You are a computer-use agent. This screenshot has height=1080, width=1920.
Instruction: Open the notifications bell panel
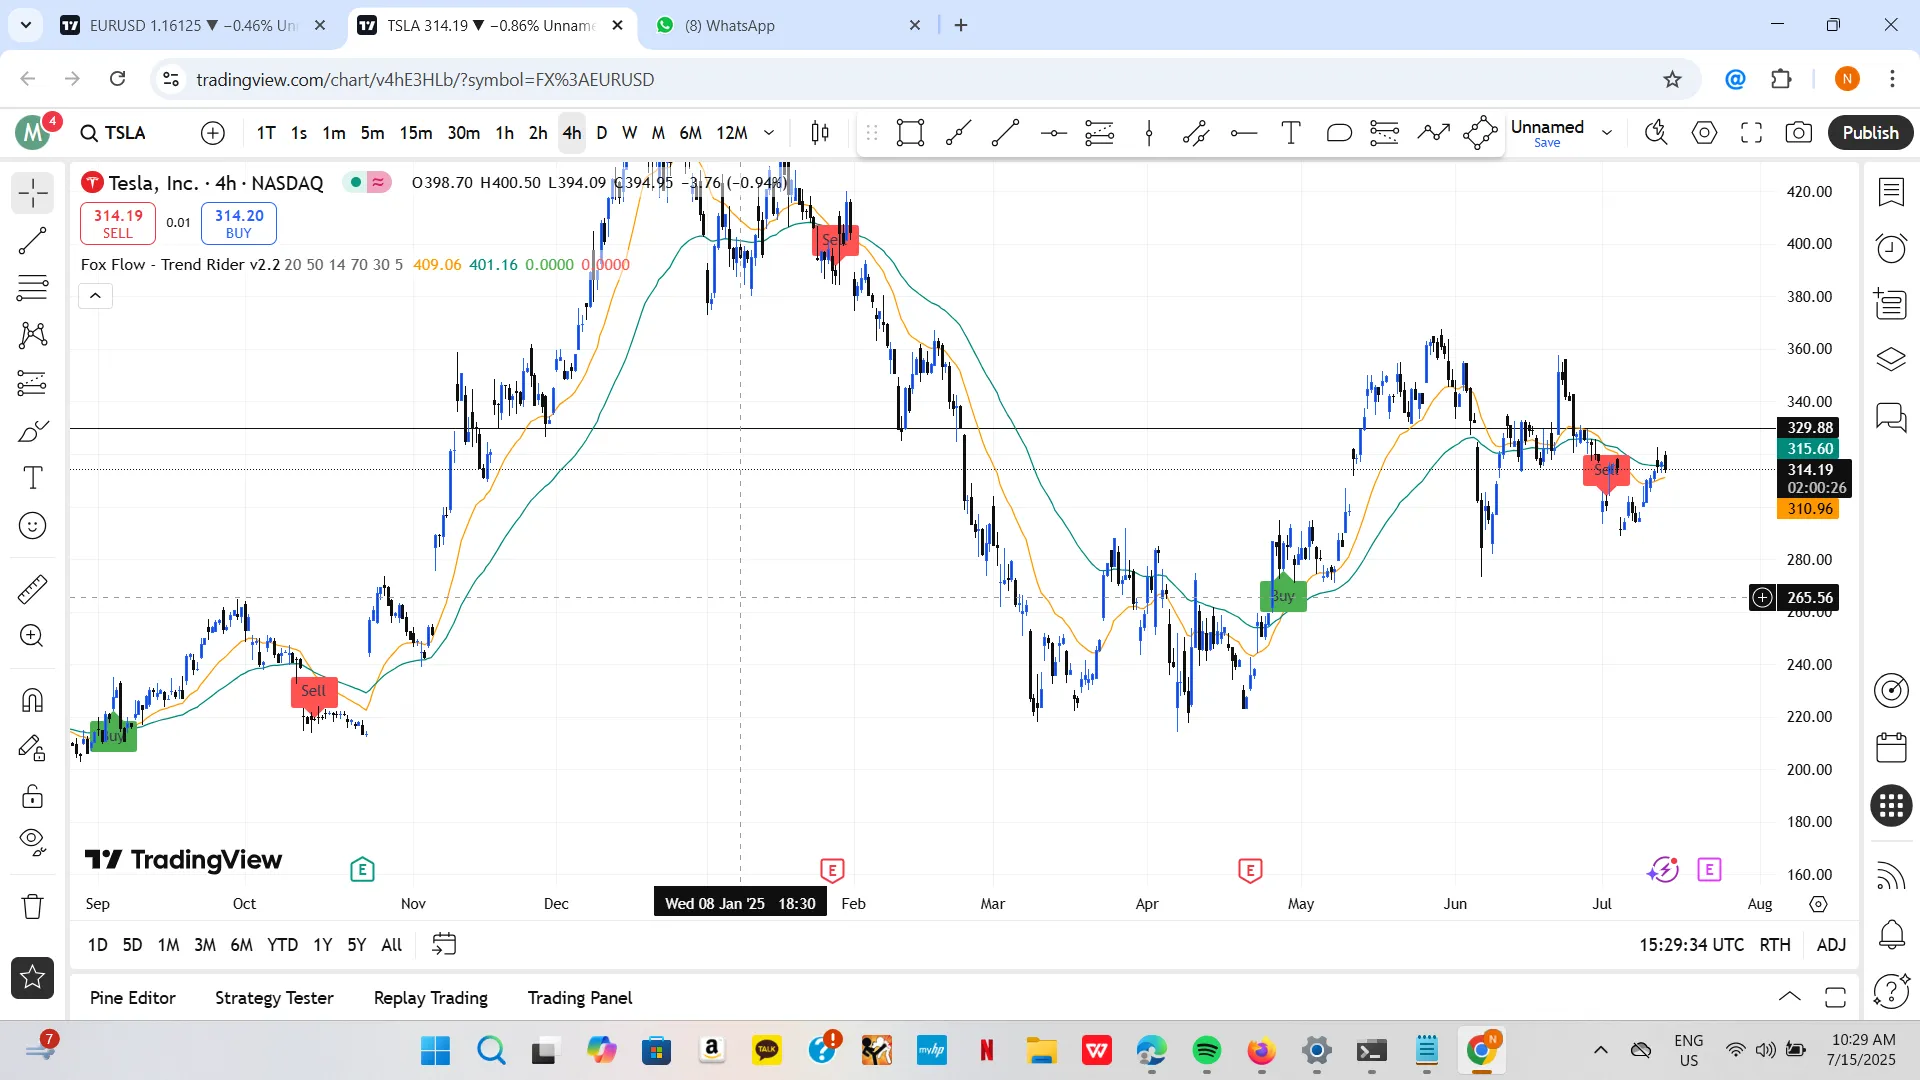click(1891, 935)
